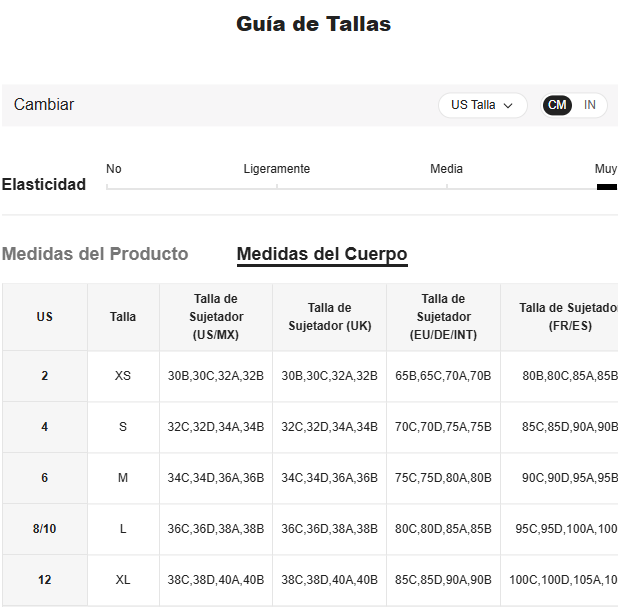The image size is (623, 607).
Task: Open the Medidas del Producto tab
Action: point(95,254)
